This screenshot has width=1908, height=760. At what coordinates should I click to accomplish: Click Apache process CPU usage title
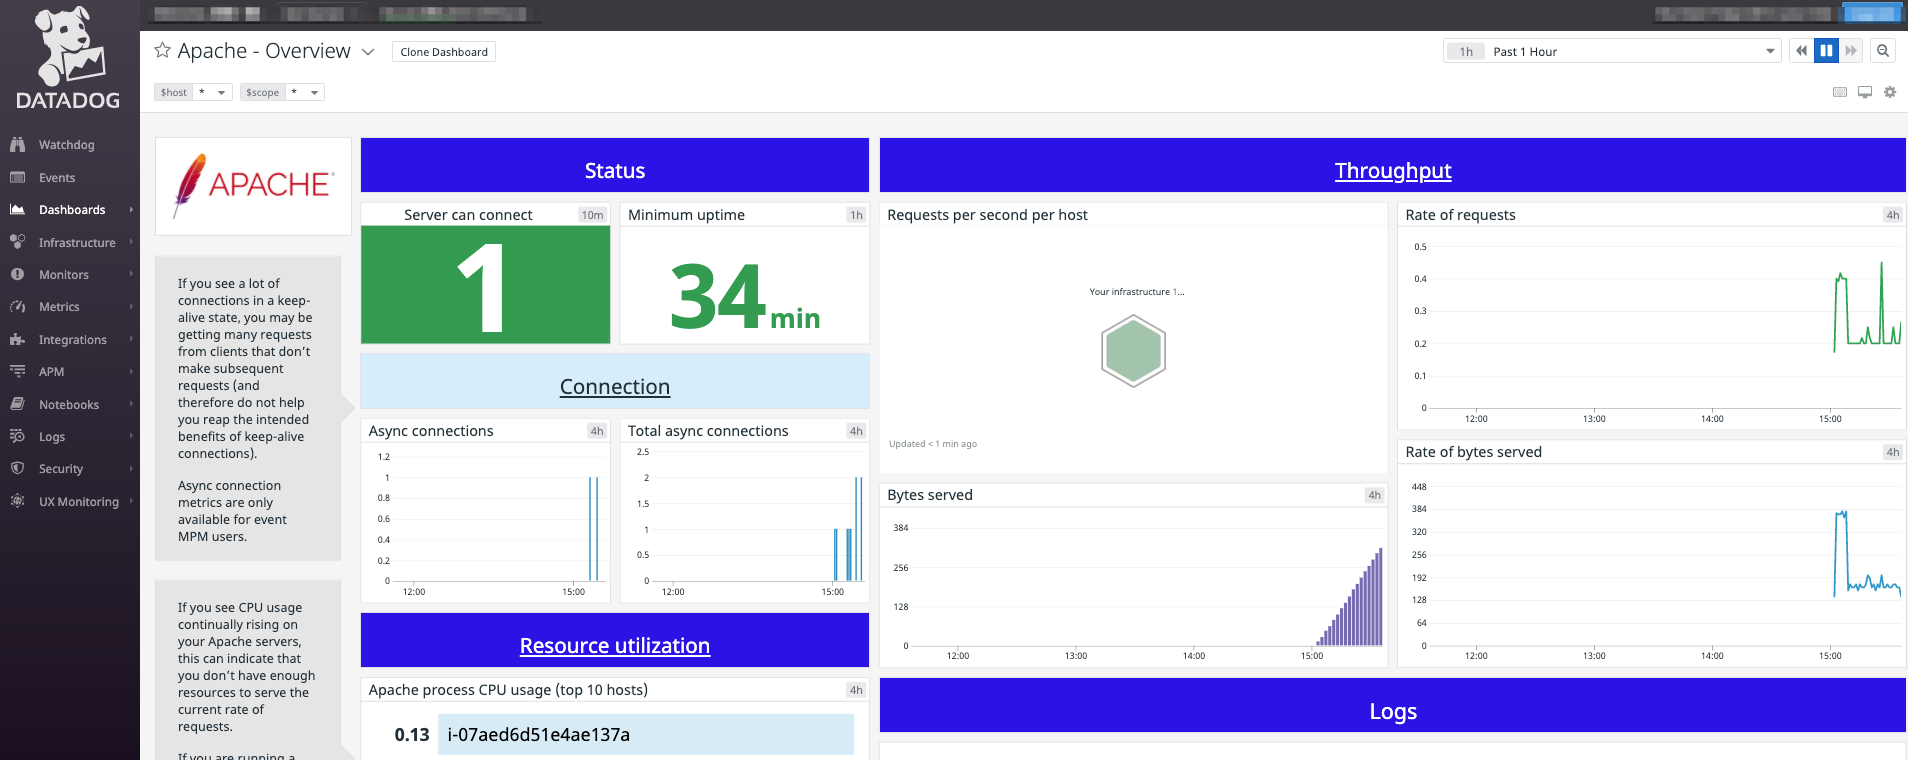point(508,690)
